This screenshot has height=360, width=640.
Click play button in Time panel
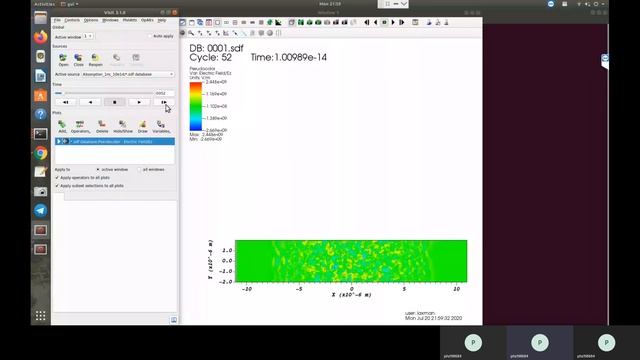[x=139, y=102]
